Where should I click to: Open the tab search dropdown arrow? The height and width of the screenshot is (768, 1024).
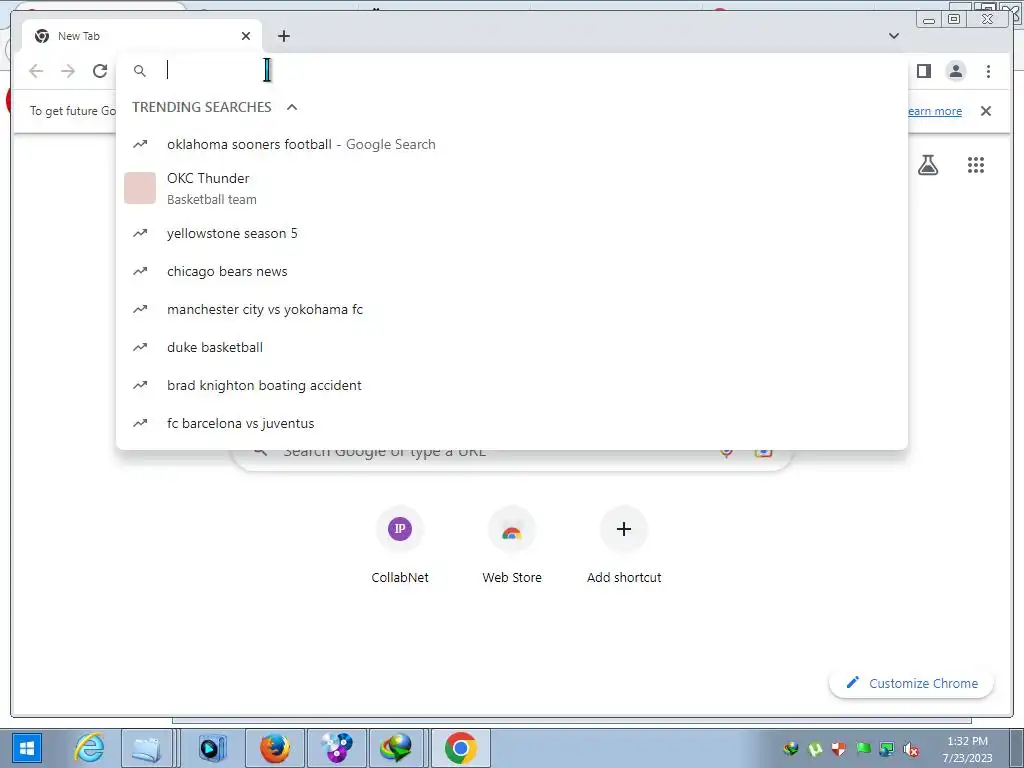pos(894,36)
